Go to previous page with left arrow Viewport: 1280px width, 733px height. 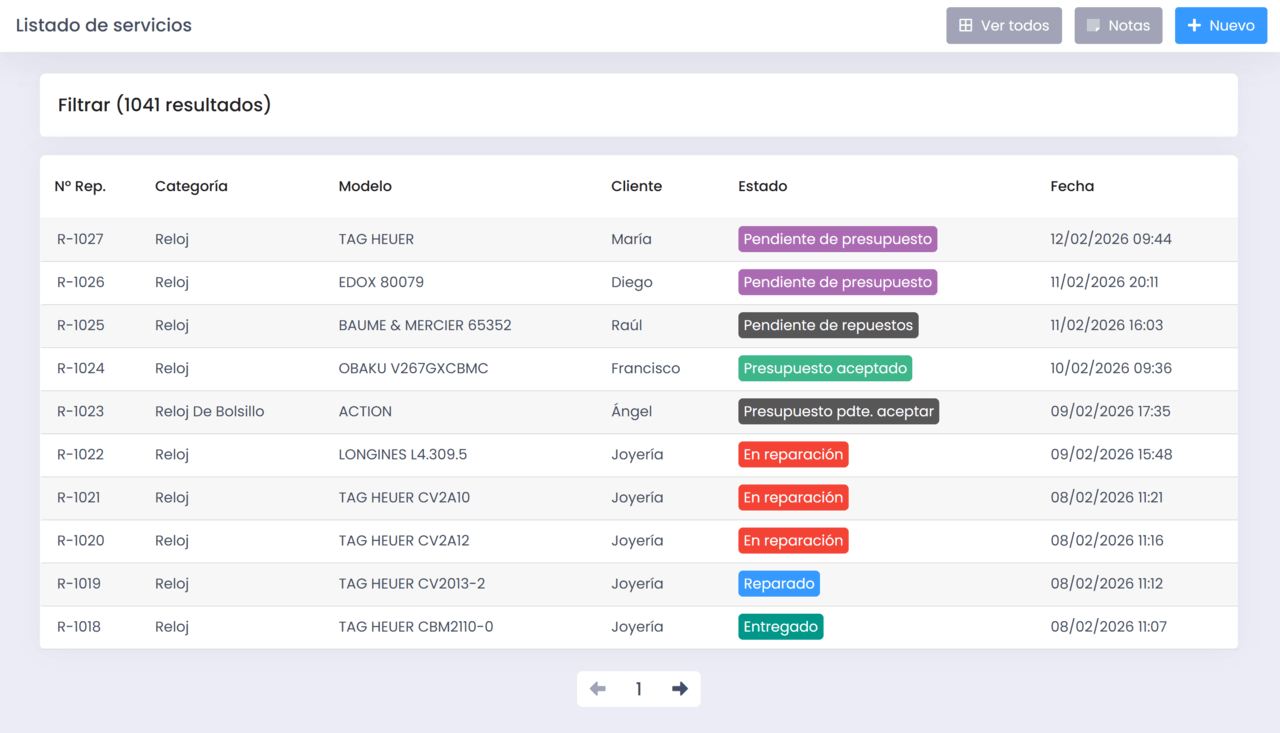598,689
